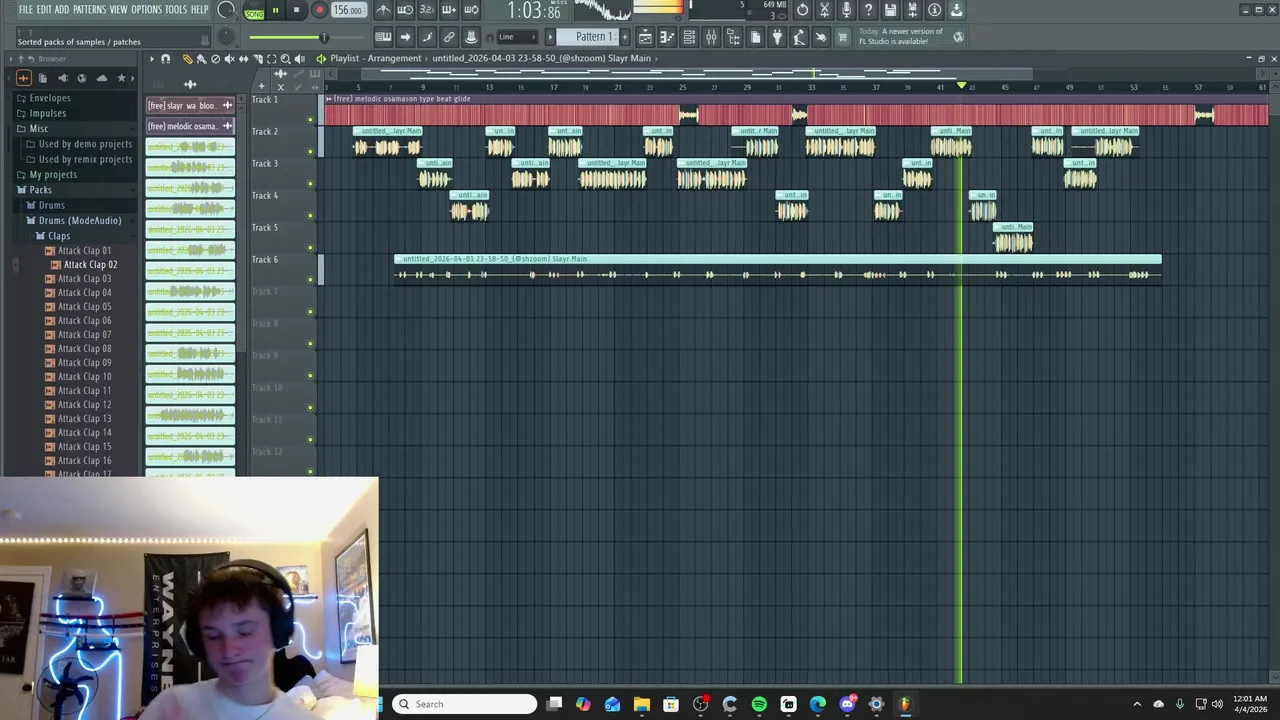
Task: Stop playback with the stop button
Action: coord(296,10)
